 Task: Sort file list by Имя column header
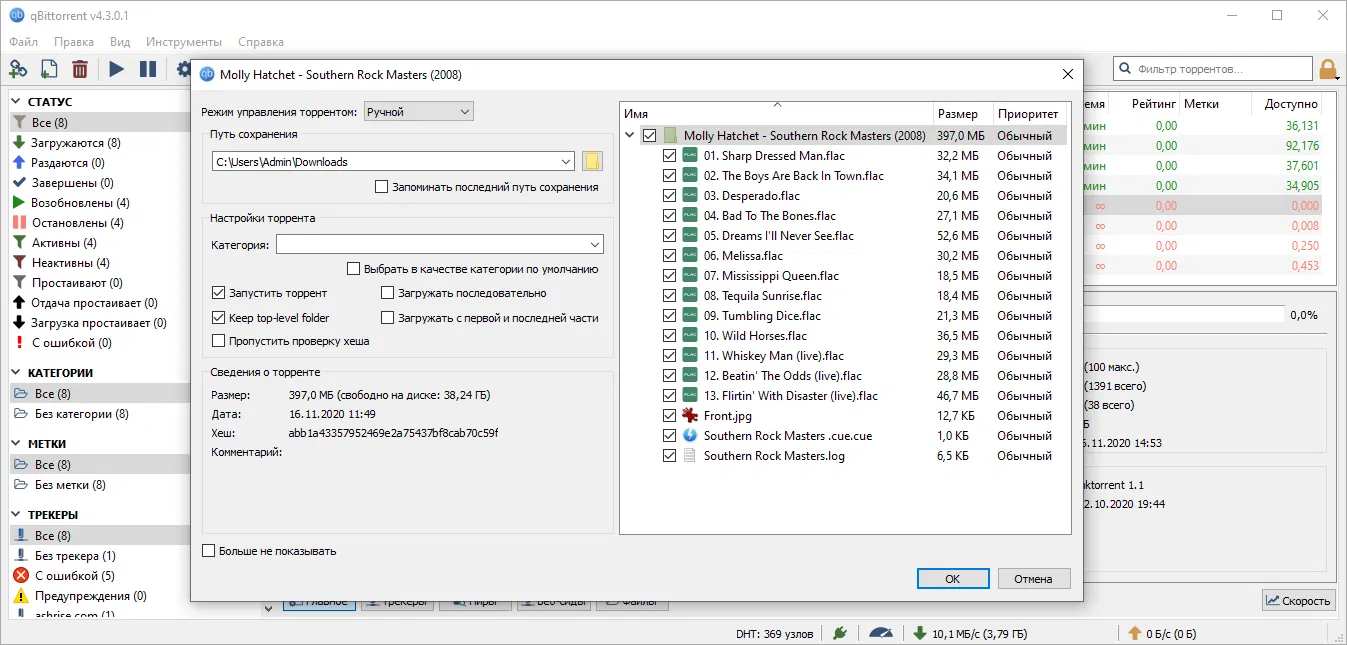(777, 114)
